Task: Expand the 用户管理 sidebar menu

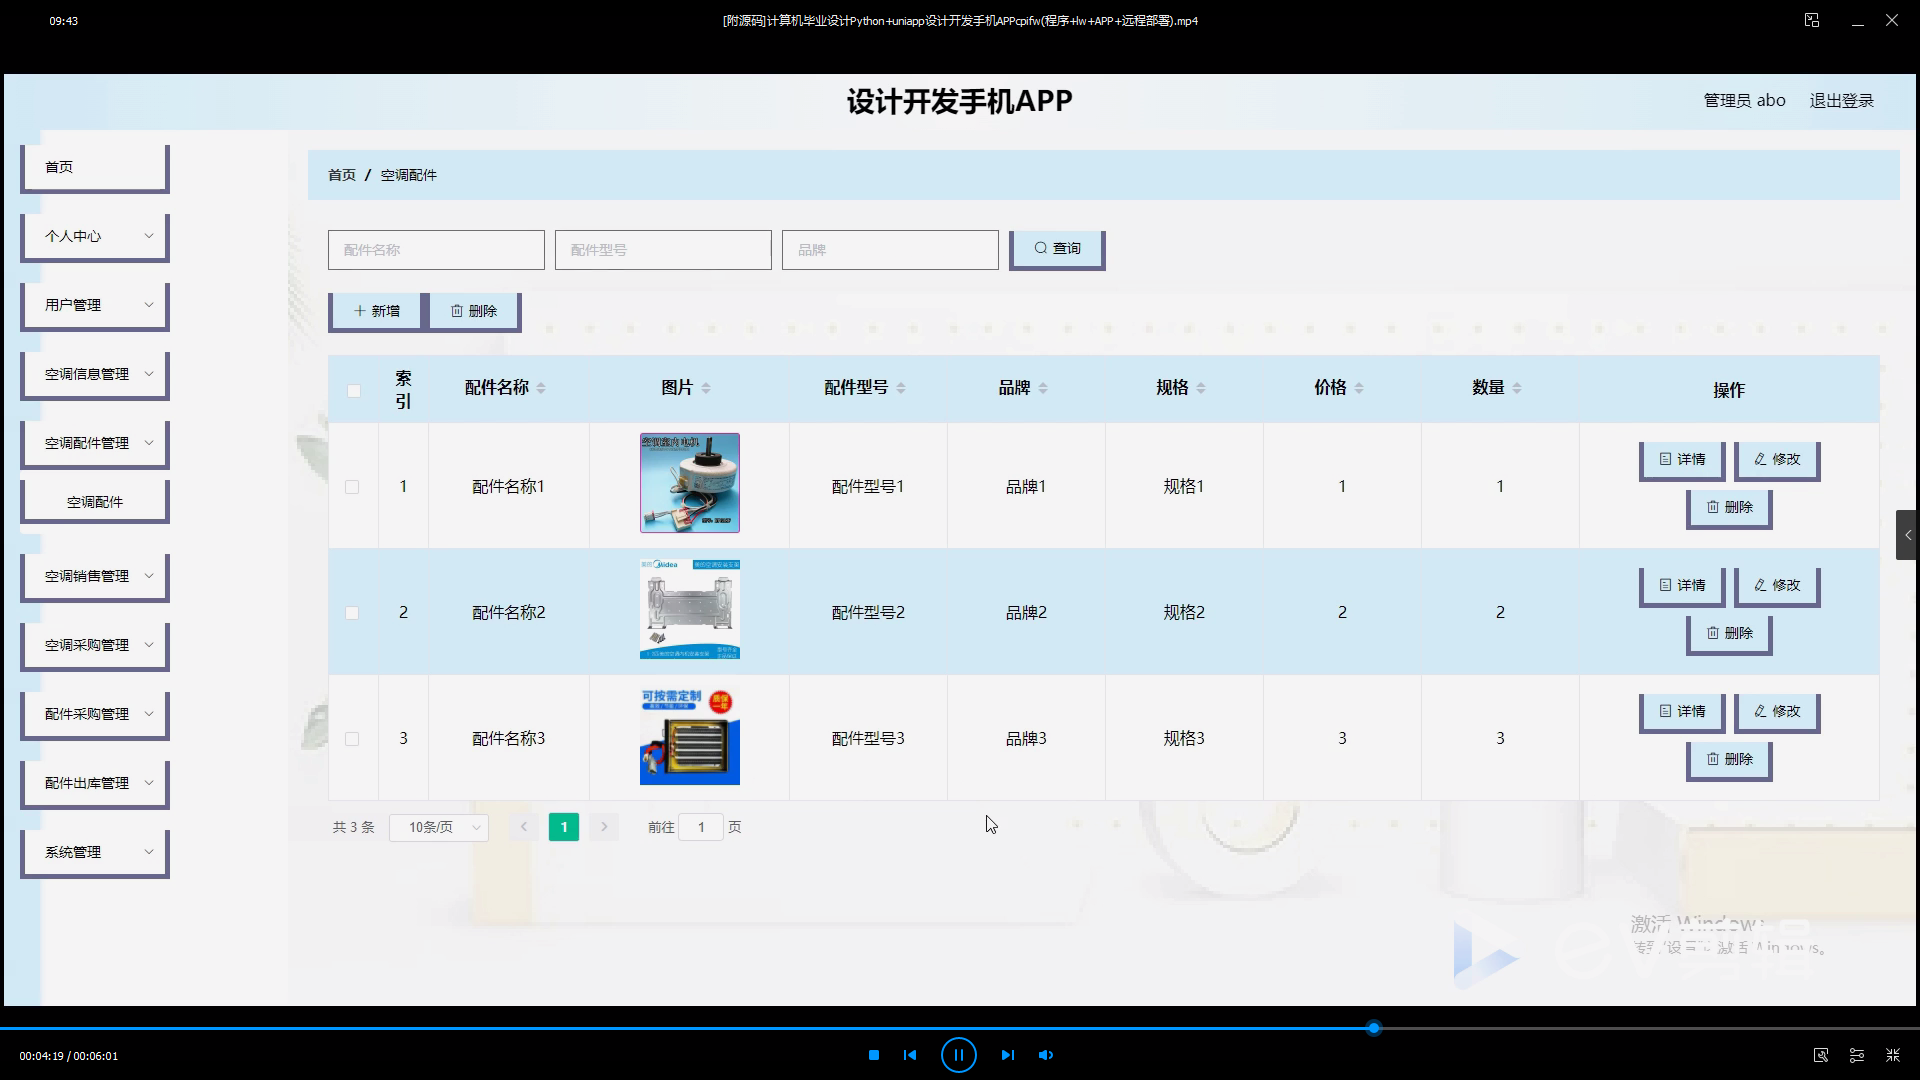Action: tap(95, 305)
